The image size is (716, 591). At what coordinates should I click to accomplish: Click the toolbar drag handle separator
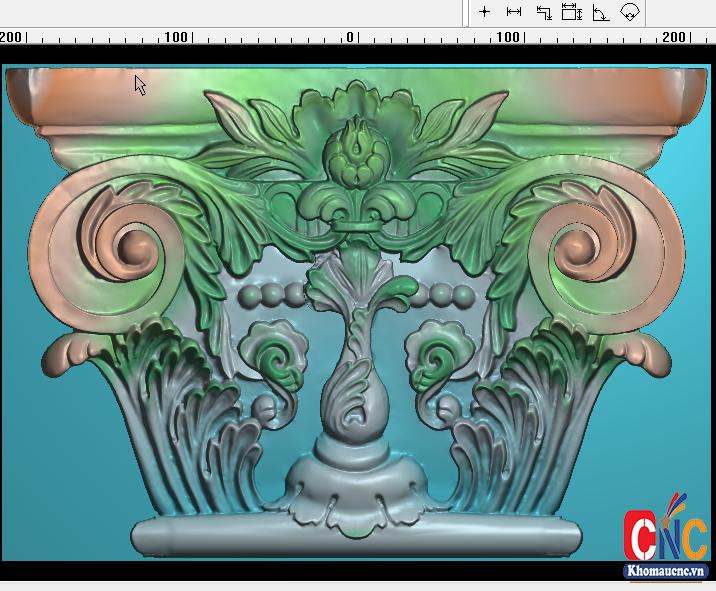pyautogui.click(x=467, y=12)
